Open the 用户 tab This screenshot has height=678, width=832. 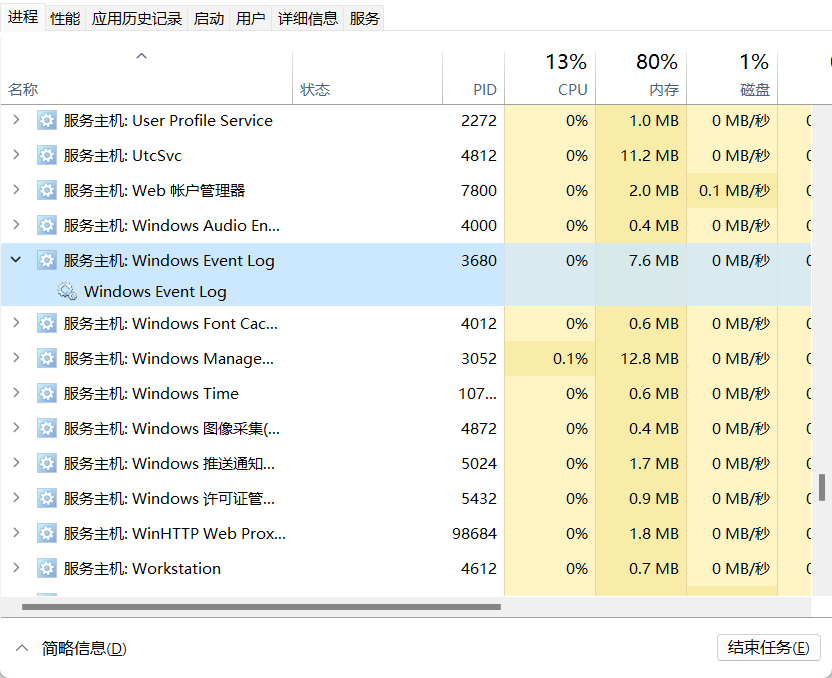click(250, 19)
